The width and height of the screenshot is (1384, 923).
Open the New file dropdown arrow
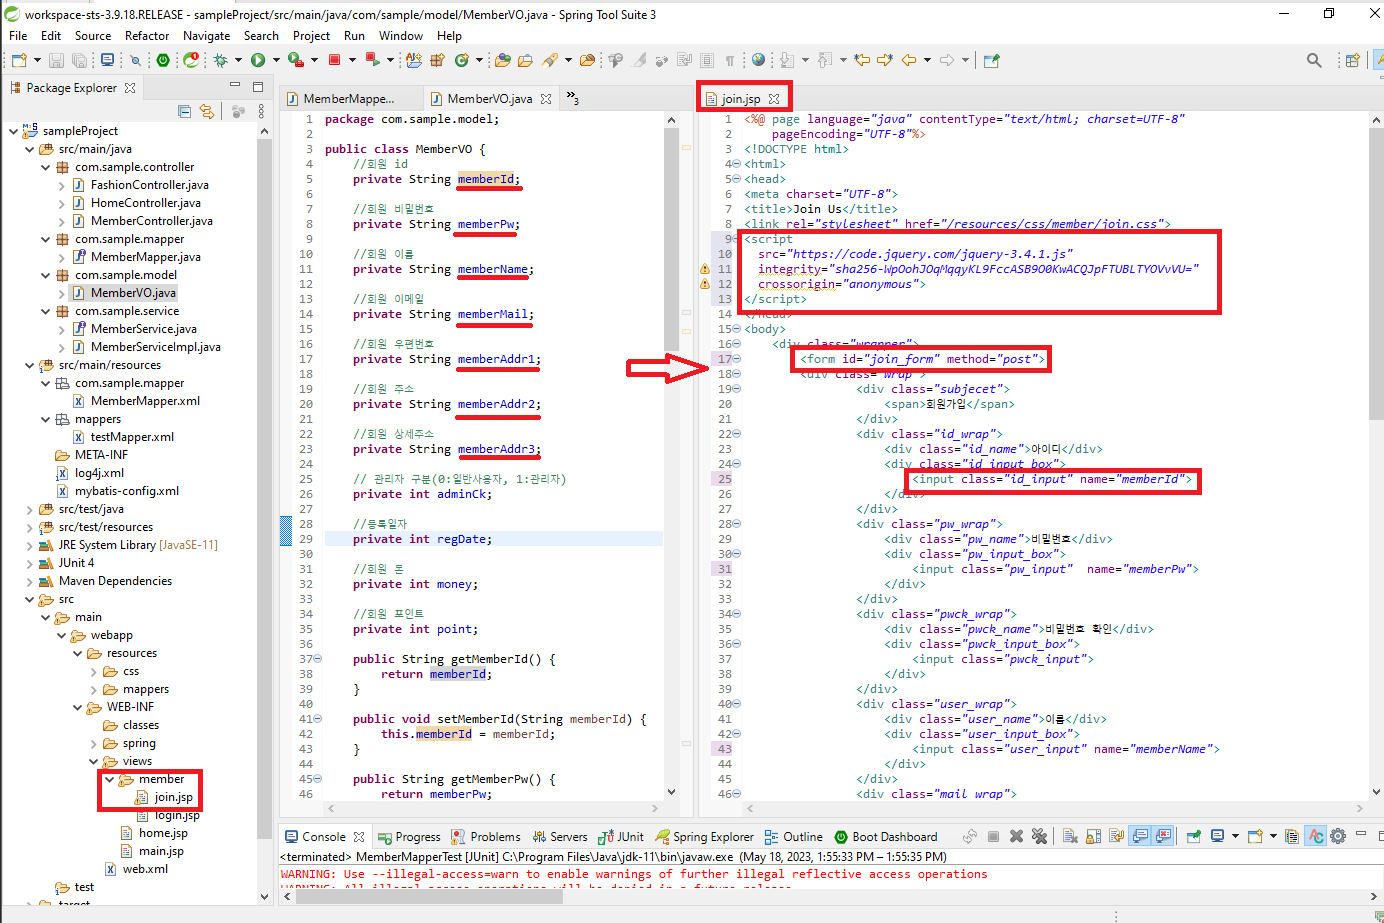tap(37, 60)
